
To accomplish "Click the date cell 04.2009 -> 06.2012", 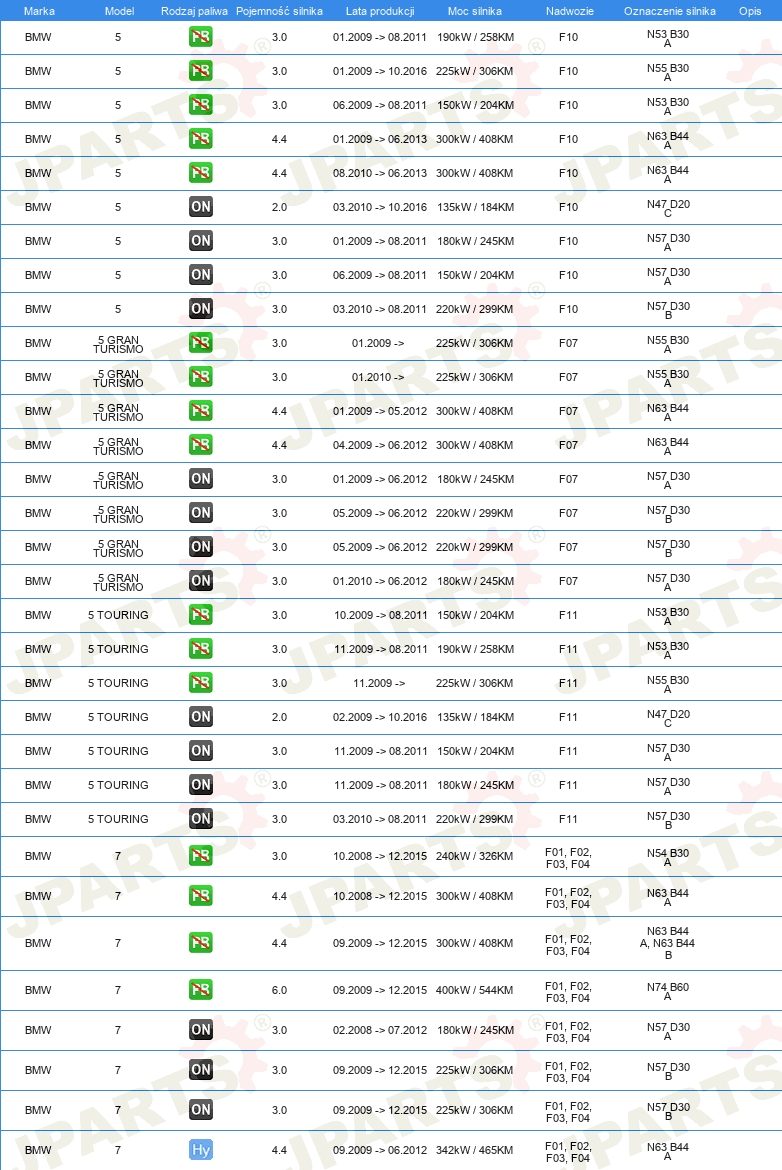I will (x=380, y=445).
